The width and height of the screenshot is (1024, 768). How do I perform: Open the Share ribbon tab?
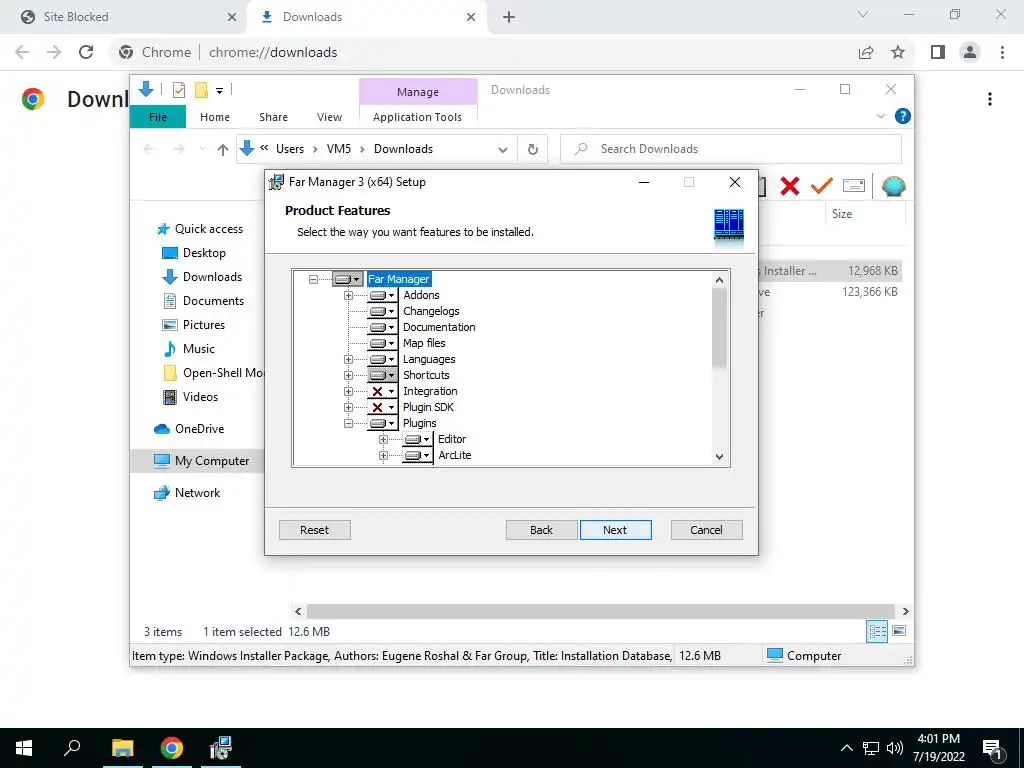coord(273,117)
